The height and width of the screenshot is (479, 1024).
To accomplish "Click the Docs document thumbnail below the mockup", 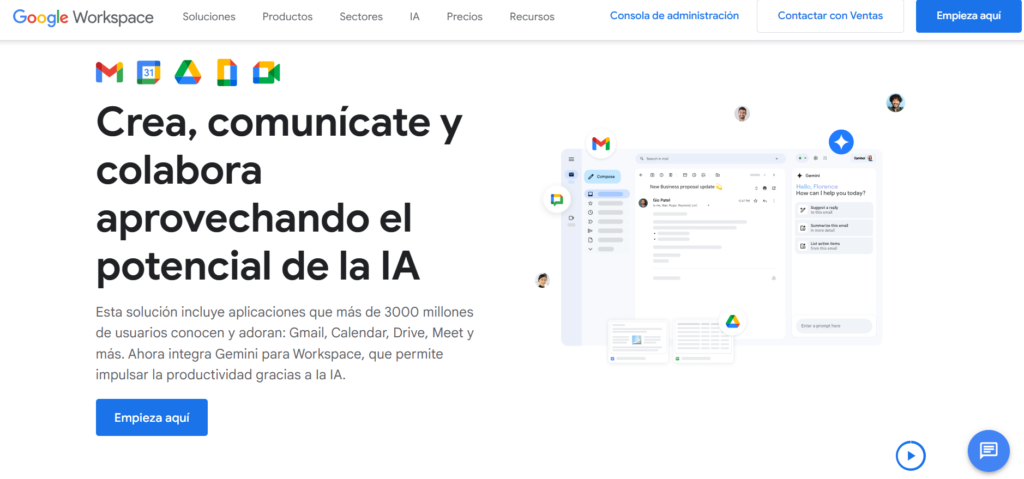I will [x=638, y=341].
